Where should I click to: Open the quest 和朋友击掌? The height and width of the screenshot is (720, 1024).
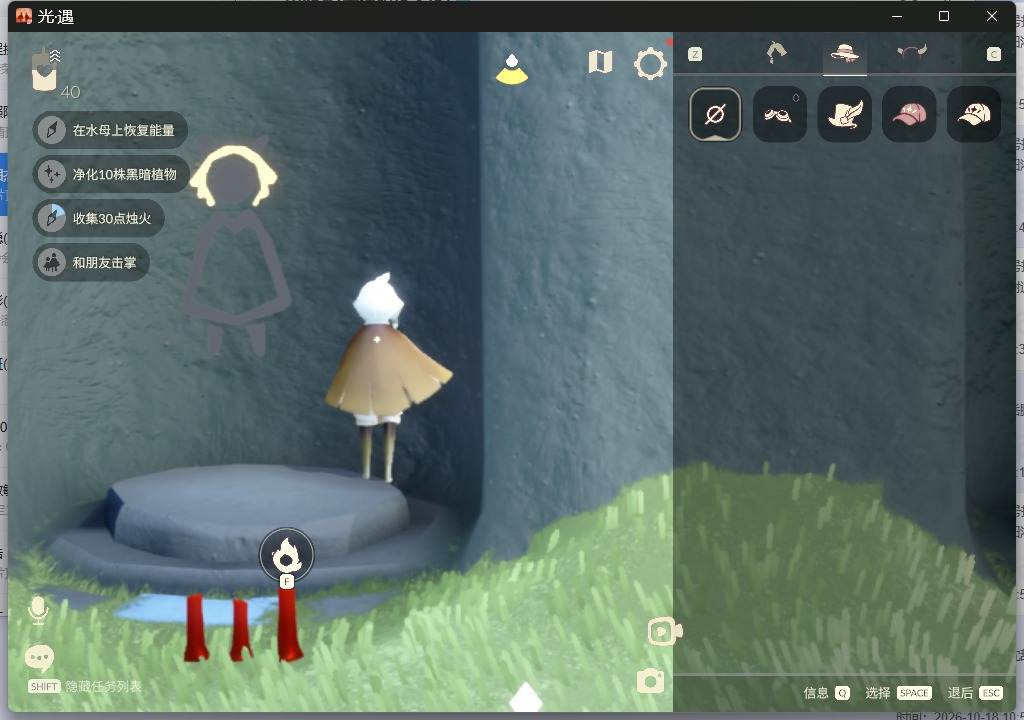click(91, 262)
